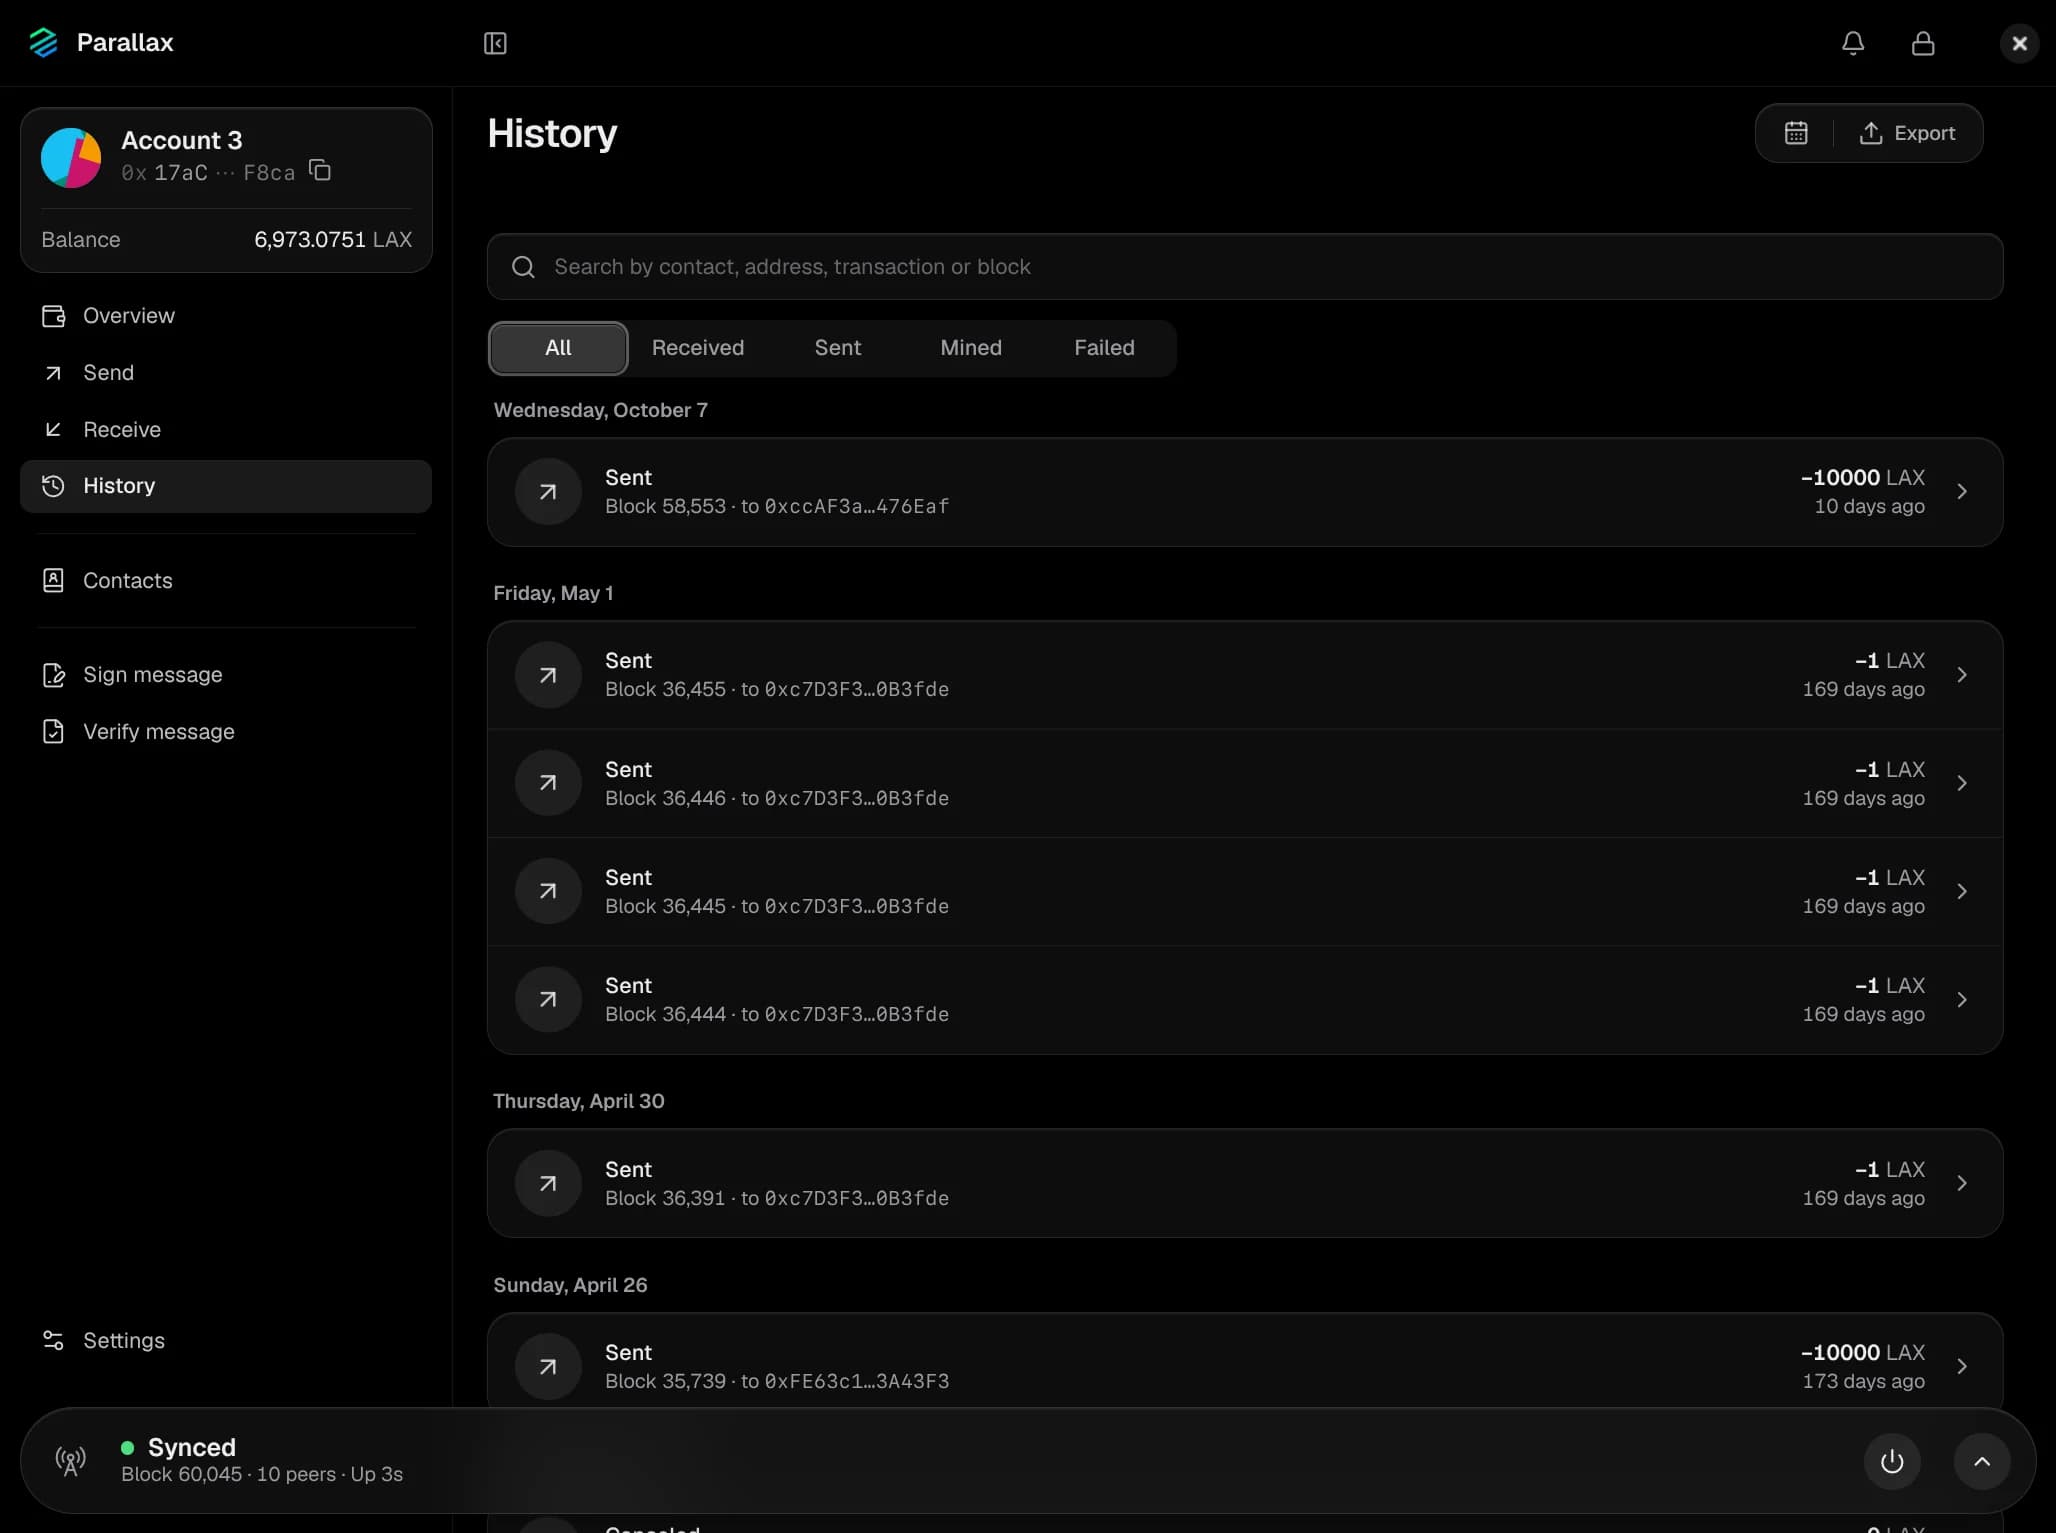Click sent arrow icon for Block 35,739
2056x1533 pixels.
pos(548,1367)
